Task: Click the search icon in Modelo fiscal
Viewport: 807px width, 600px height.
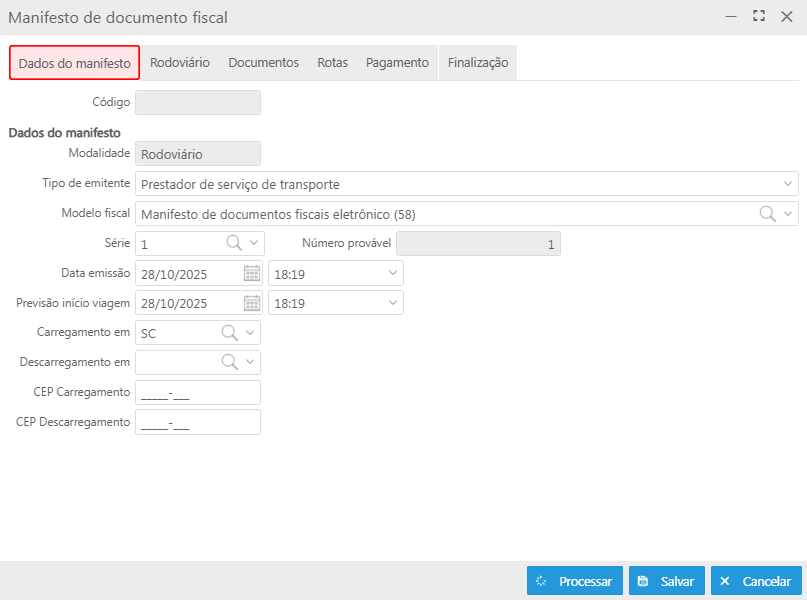Action: [767, 213]
